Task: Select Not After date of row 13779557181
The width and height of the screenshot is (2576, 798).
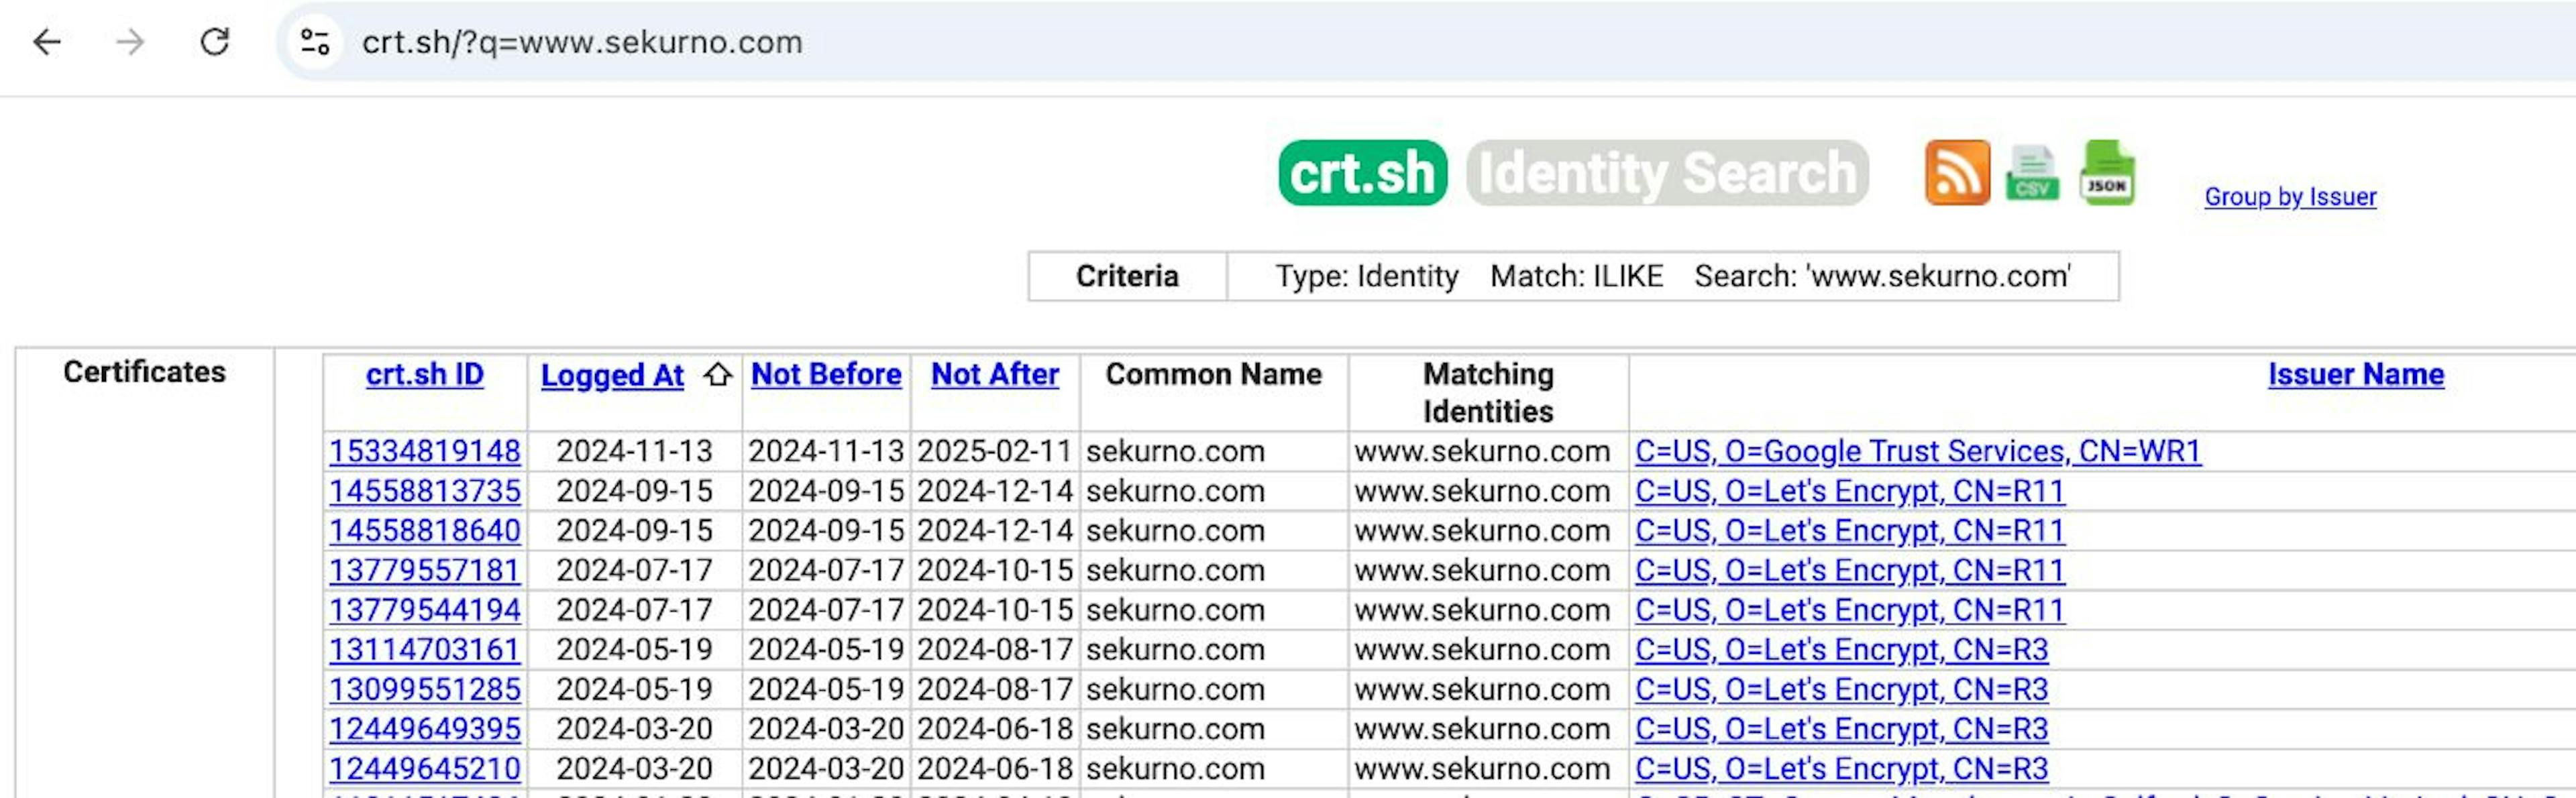Action: click(x=995, y=570)
